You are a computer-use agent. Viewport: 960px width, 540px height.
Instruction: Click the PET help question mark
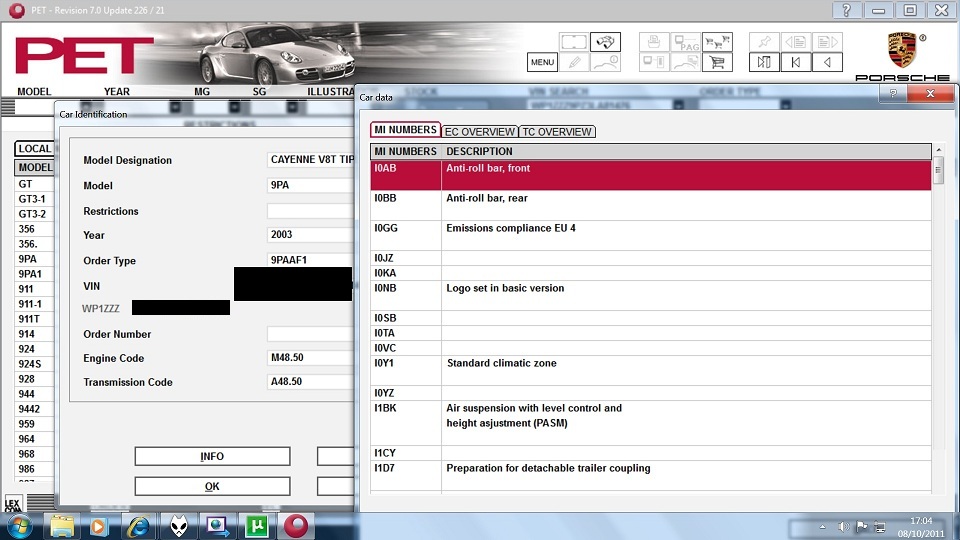click(x=846, y=10)
